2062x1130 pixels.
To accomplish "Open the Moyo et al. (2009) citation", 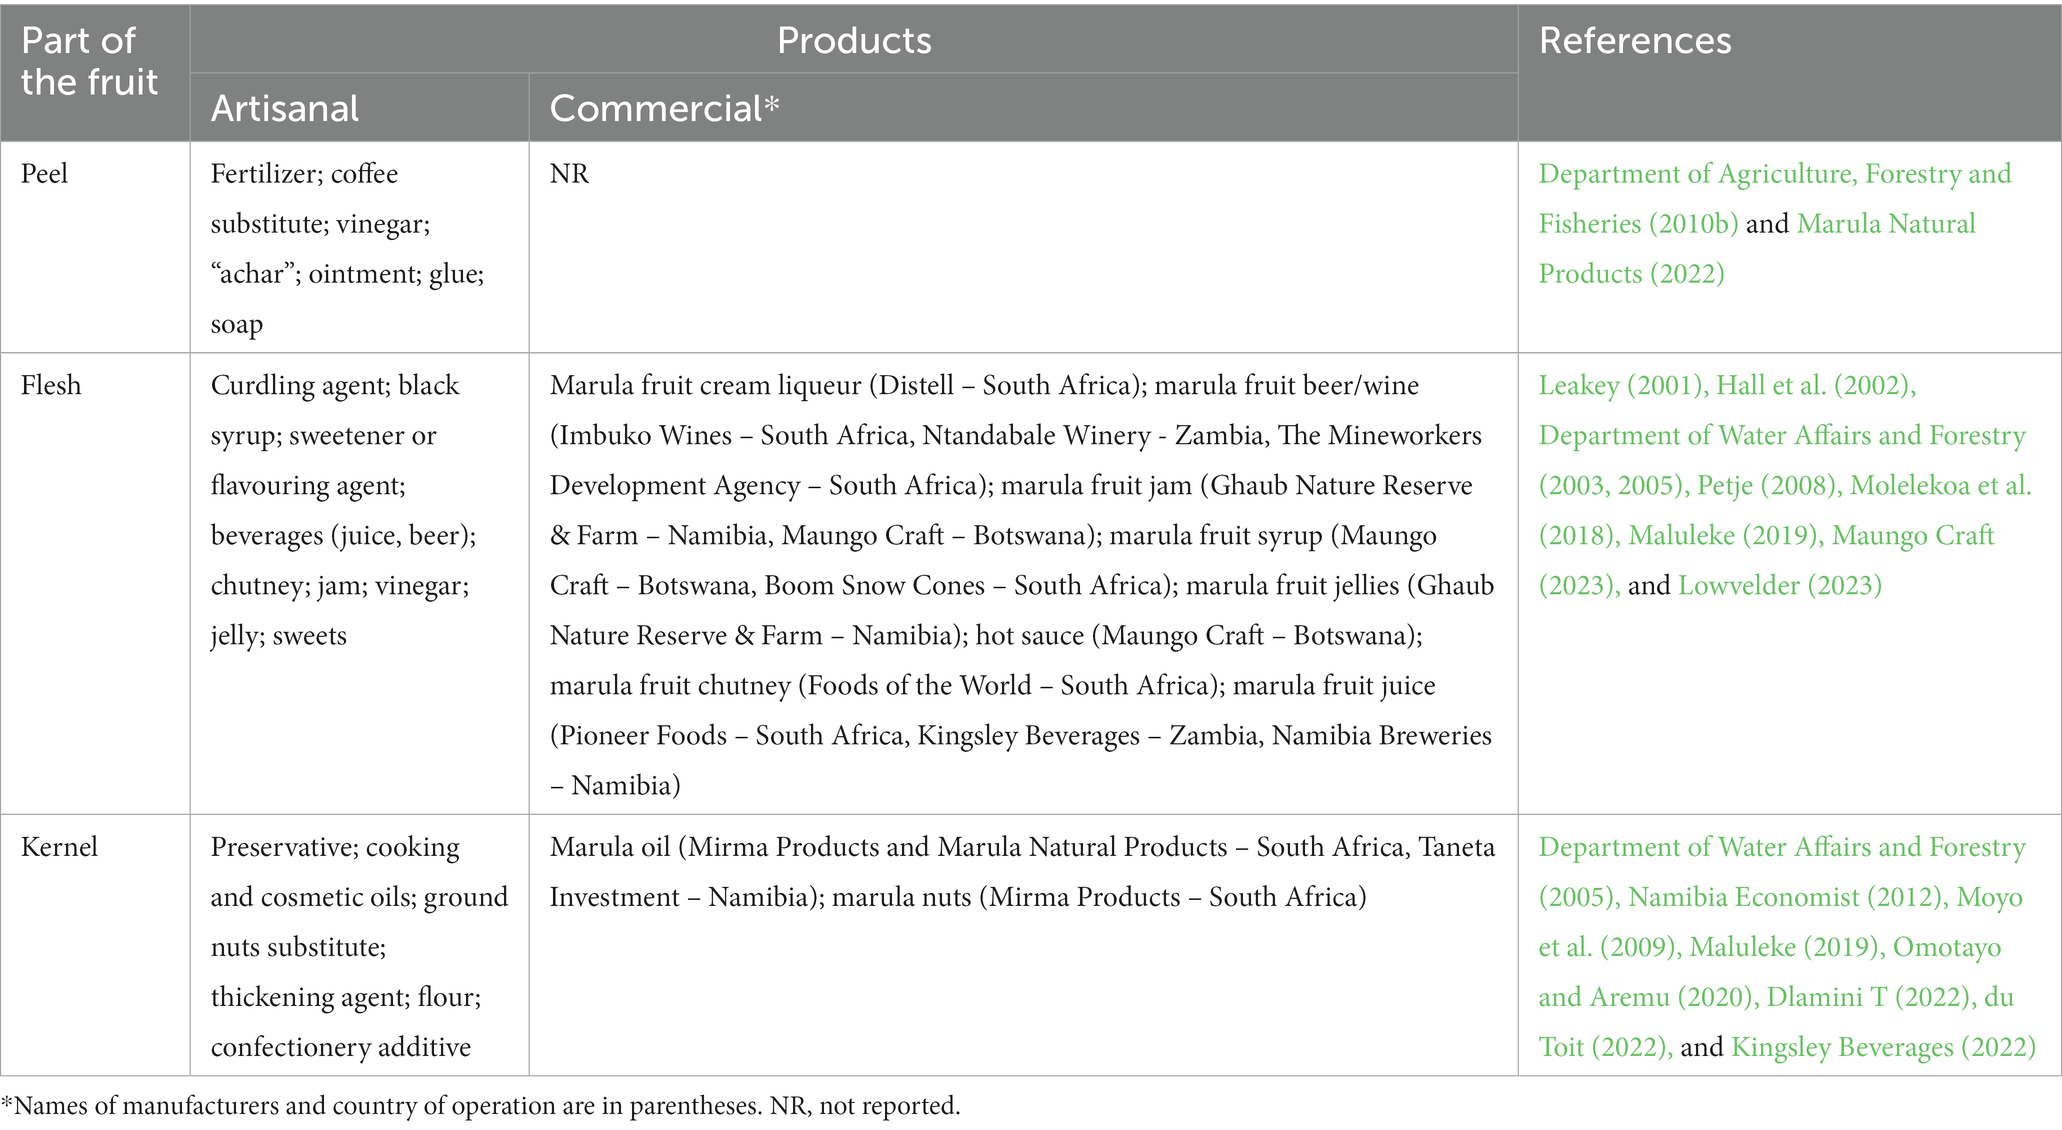I will 1780,923.
